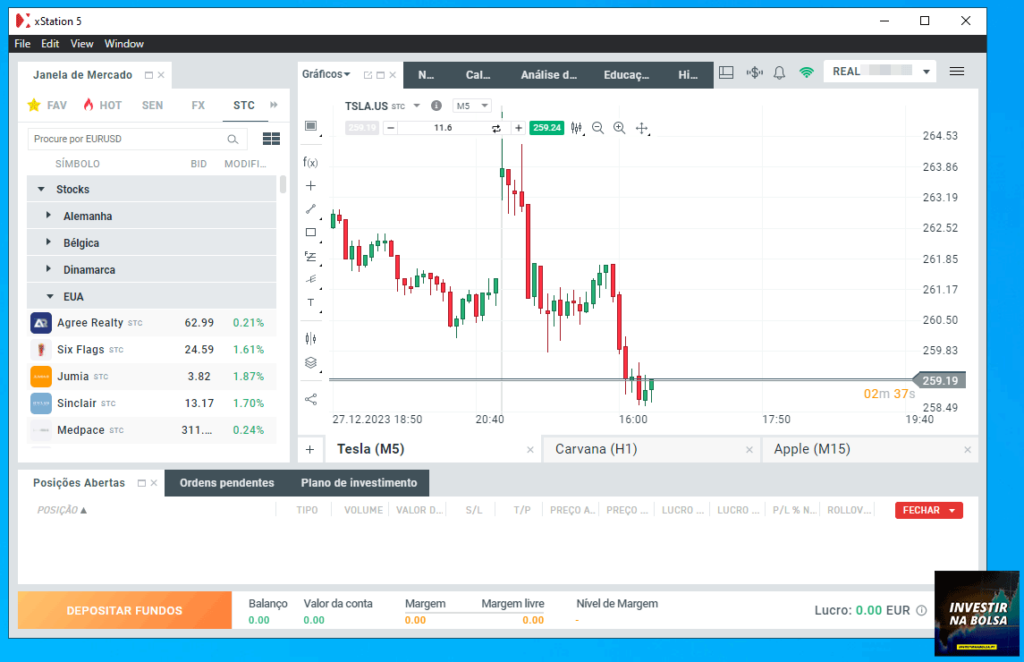Open TSLA.US instrument info icon
Screen dimensions: 1024x662
coord(436,106)
